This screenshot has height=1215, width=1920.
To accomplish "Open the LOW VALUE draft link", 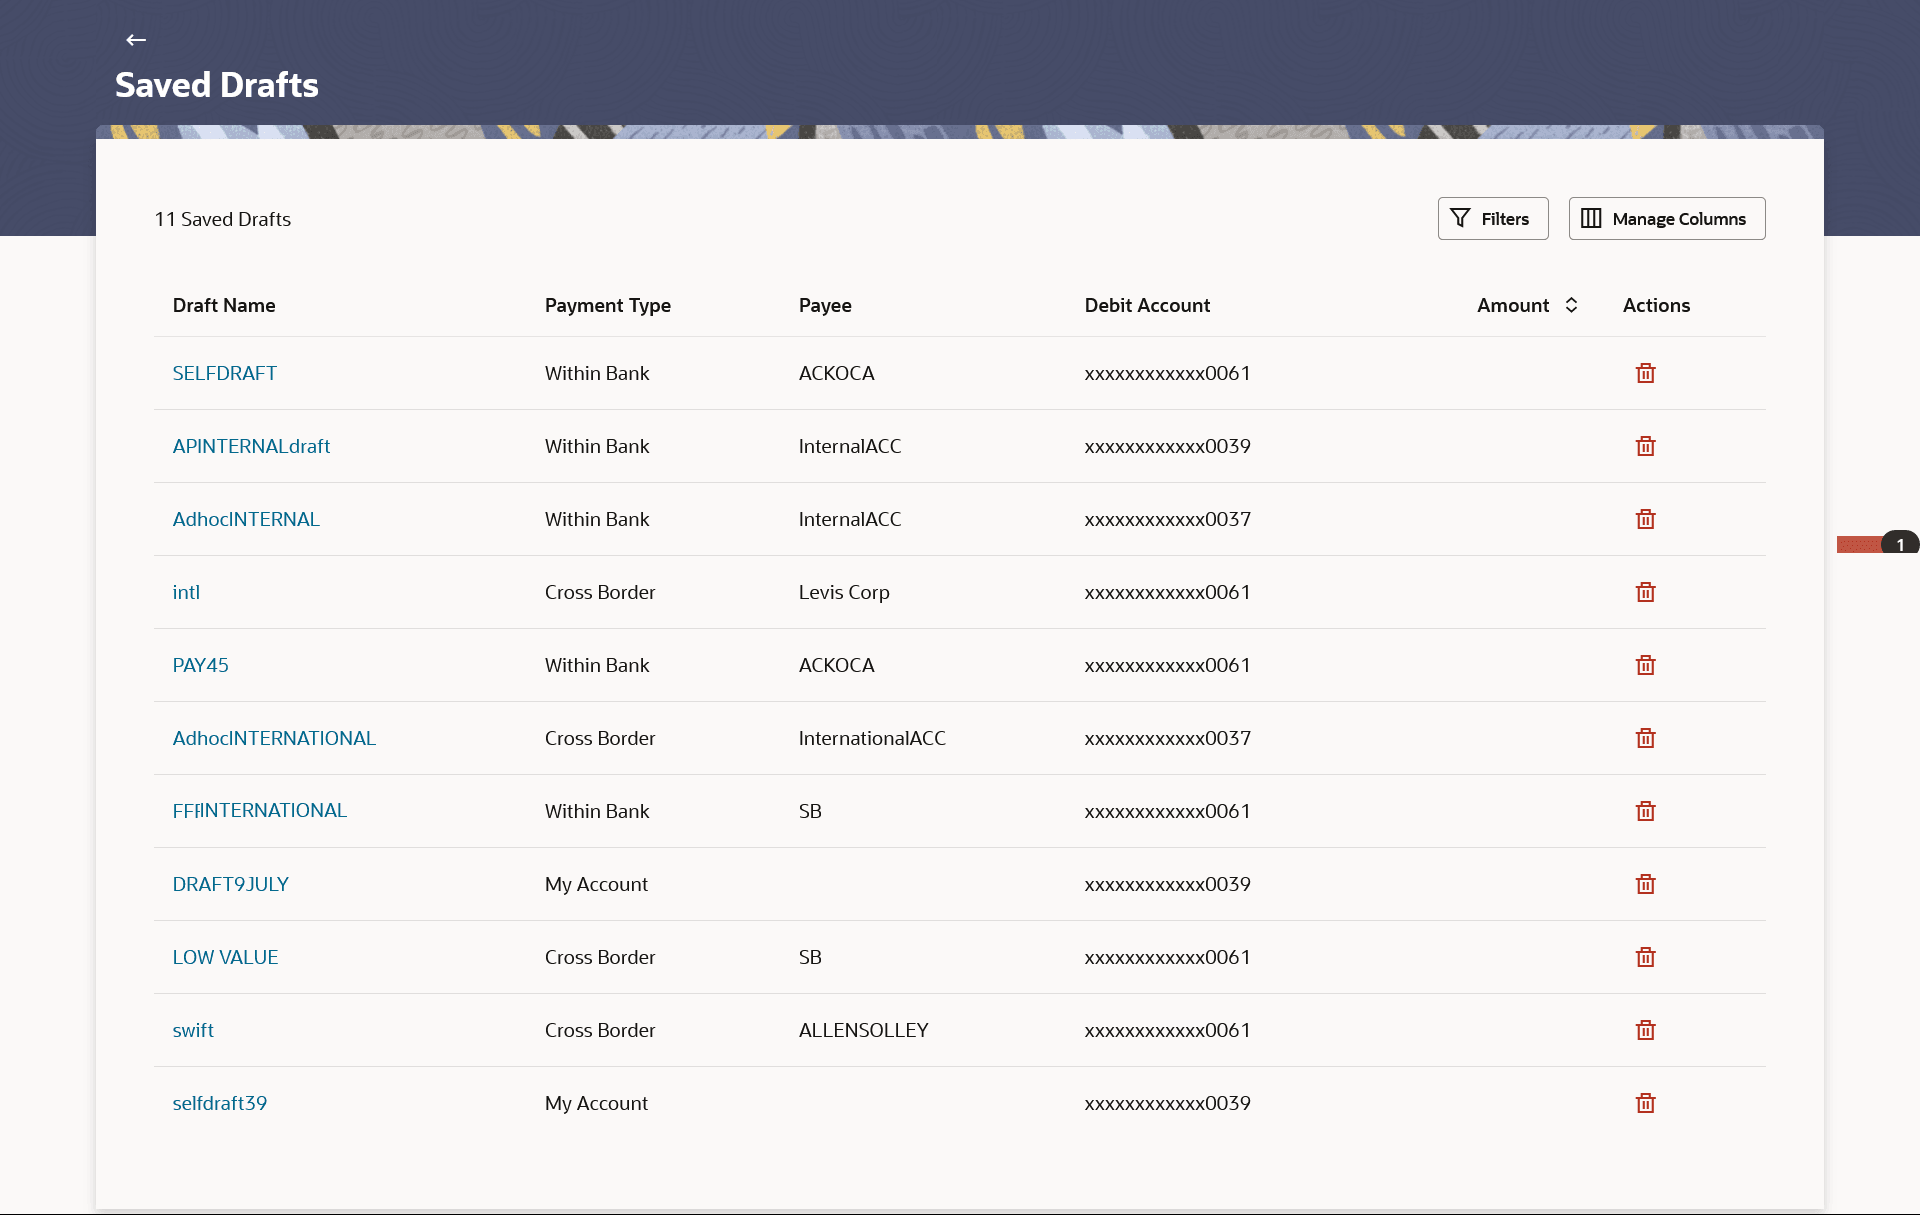I will pyautogui.click(x=225, y=957).
